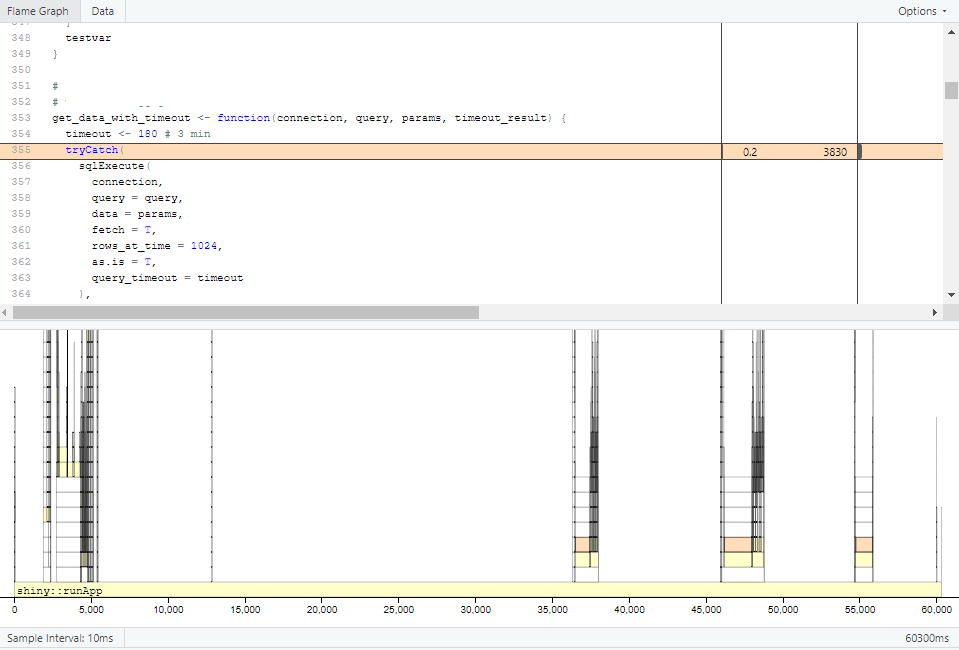Viewport: 959px width, 650px height.
Task: Click the sqlExecute code line 356
Action: click(113, 166)
